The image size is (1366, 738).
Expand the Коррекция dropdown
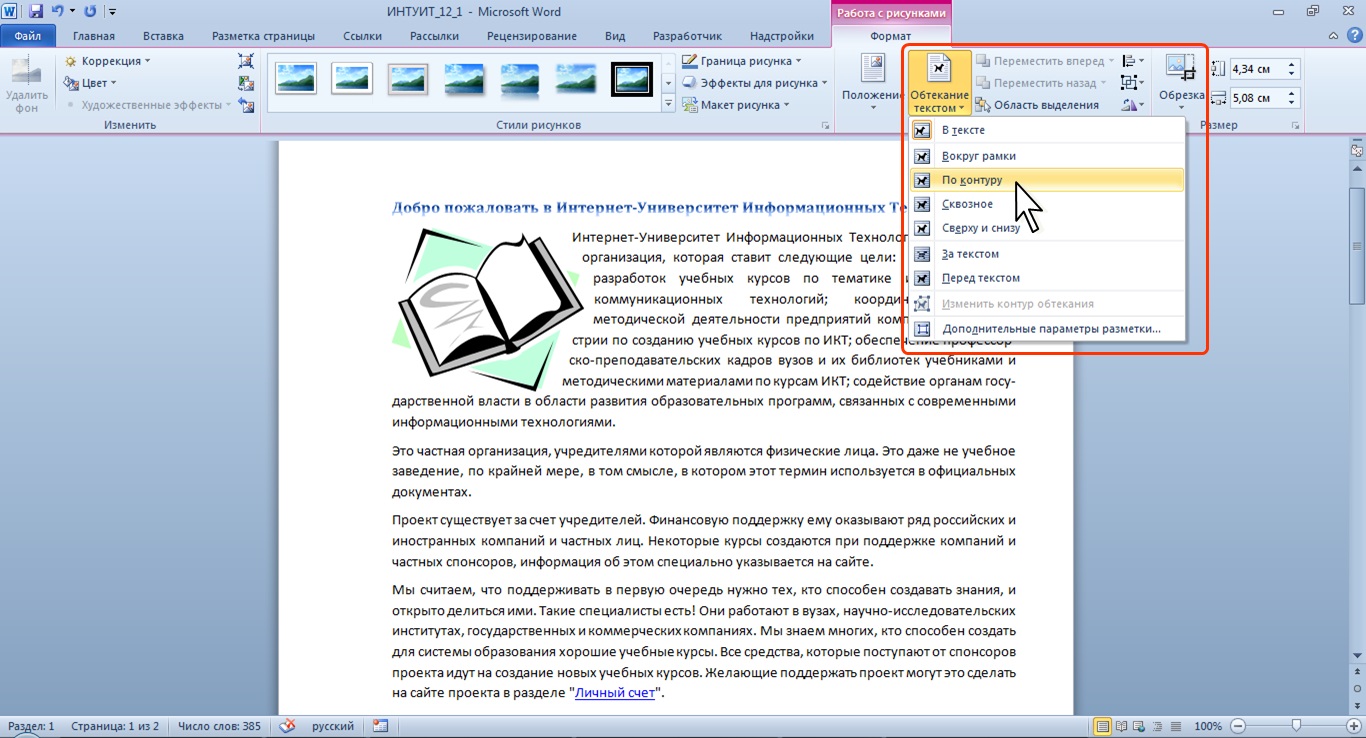(108, 61)
